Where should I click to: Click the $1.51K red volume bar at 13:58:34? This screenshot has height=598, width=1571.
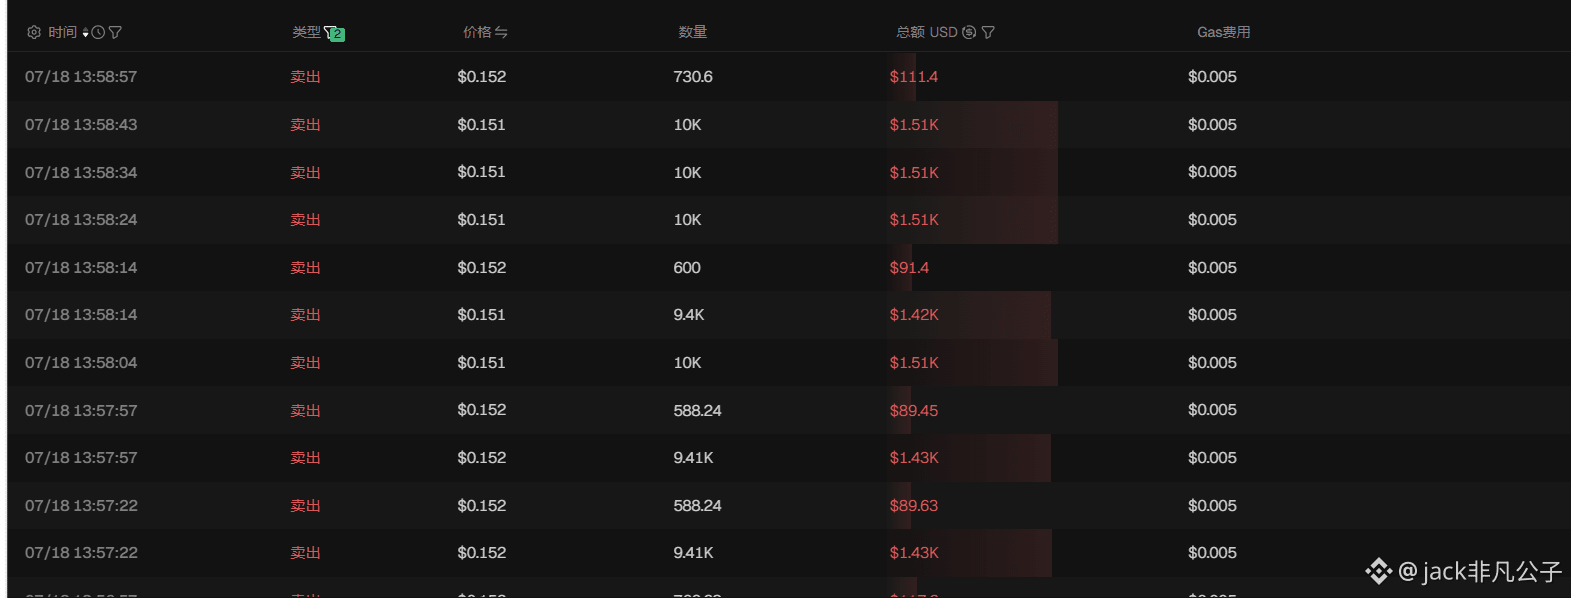click(x=972, y=172)
